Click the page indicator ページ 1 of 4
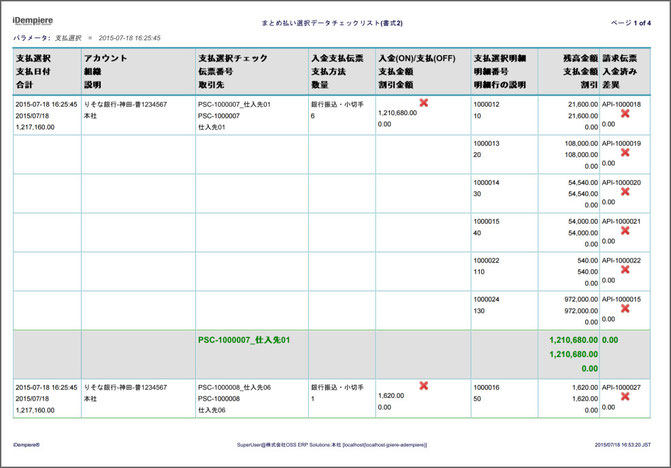 coord(631,23)
